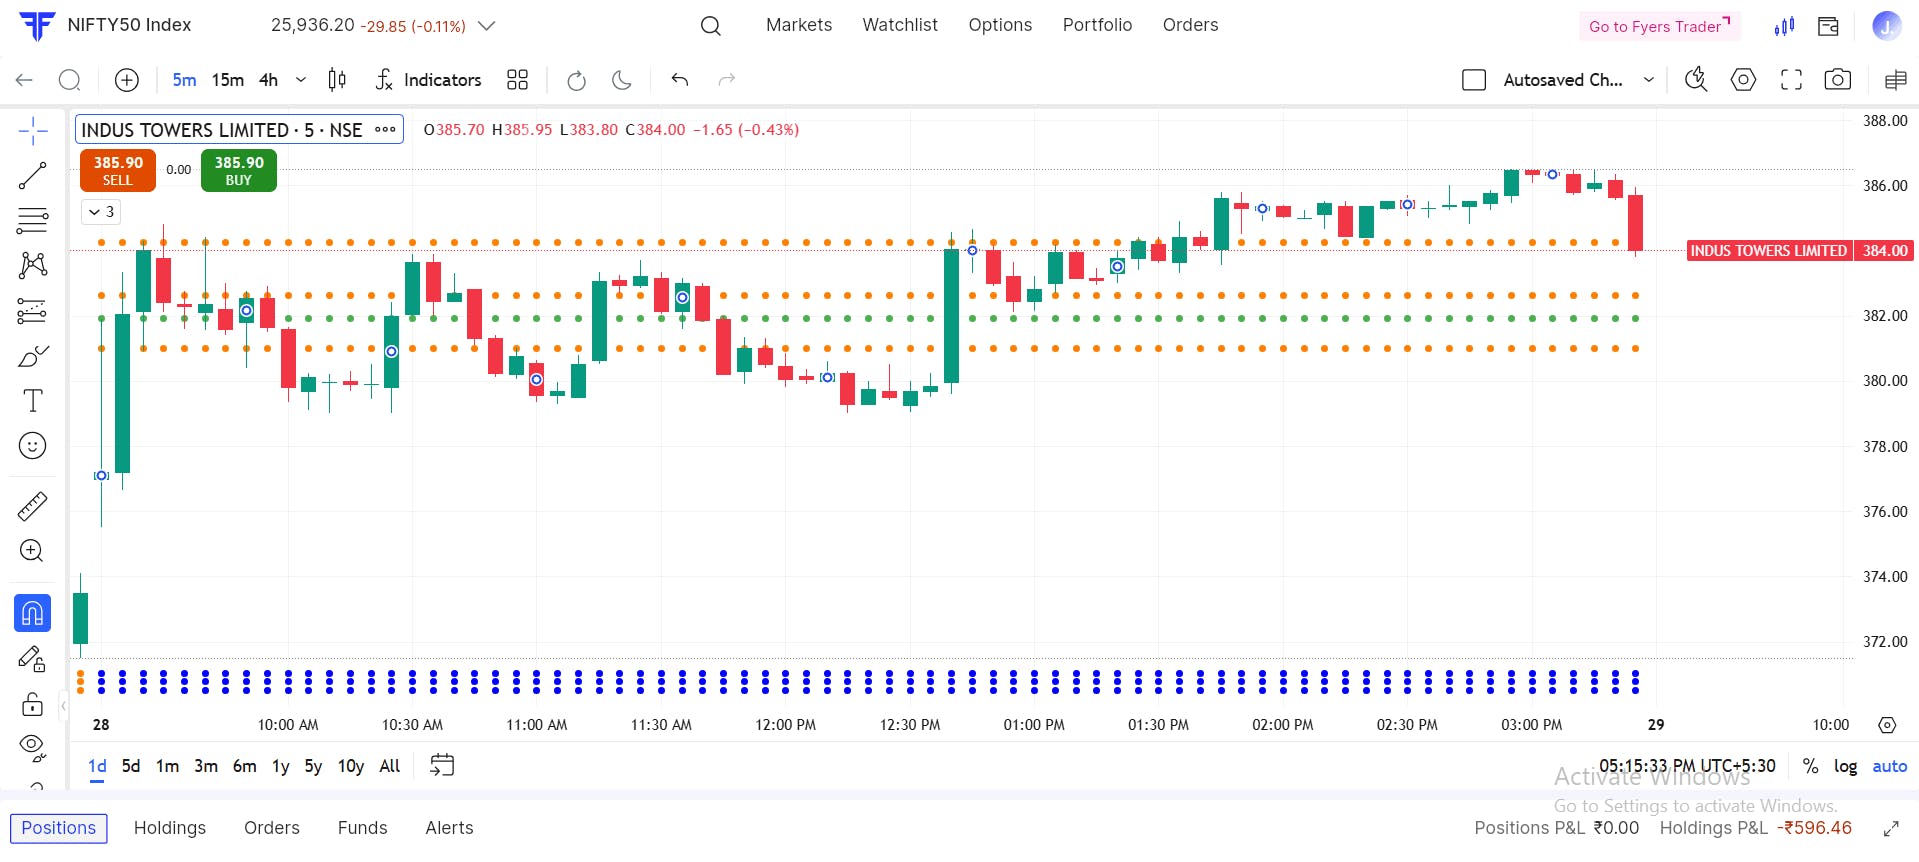Click the replay circular arrow icon
This screenshot has height=862, width=1919.
point(576,80)
